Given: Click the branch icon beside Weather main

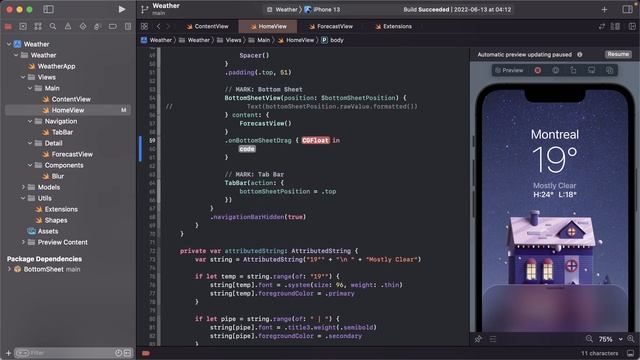Looking at the screenshot, I should (x=144, y=9).
